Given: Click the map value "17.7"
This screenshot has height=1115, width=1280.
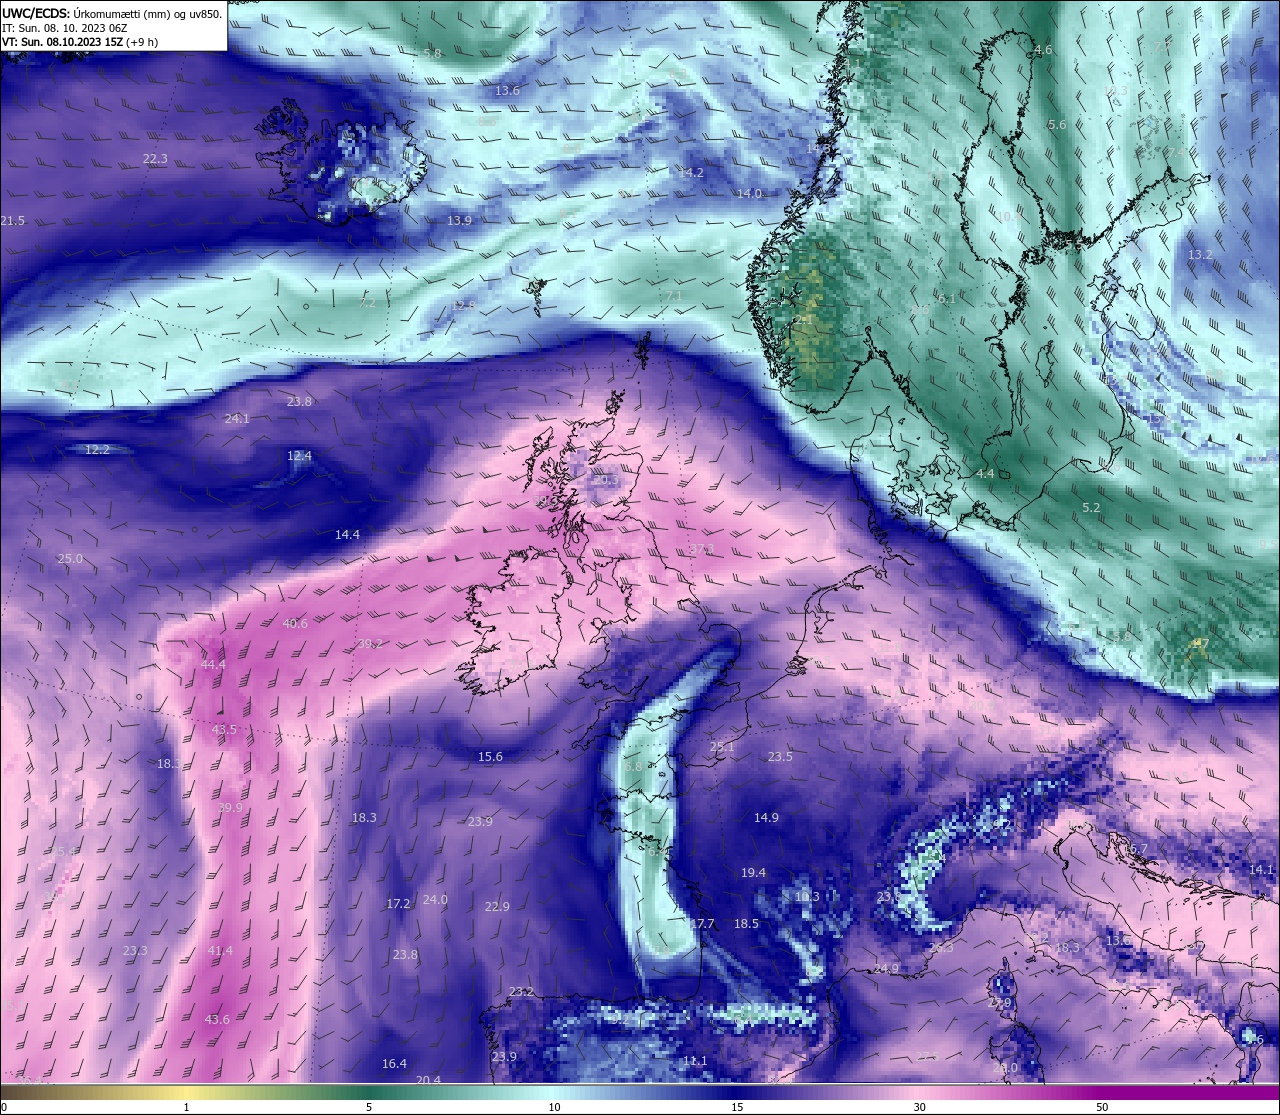Looking at the screenshot, I should [702, 924].
